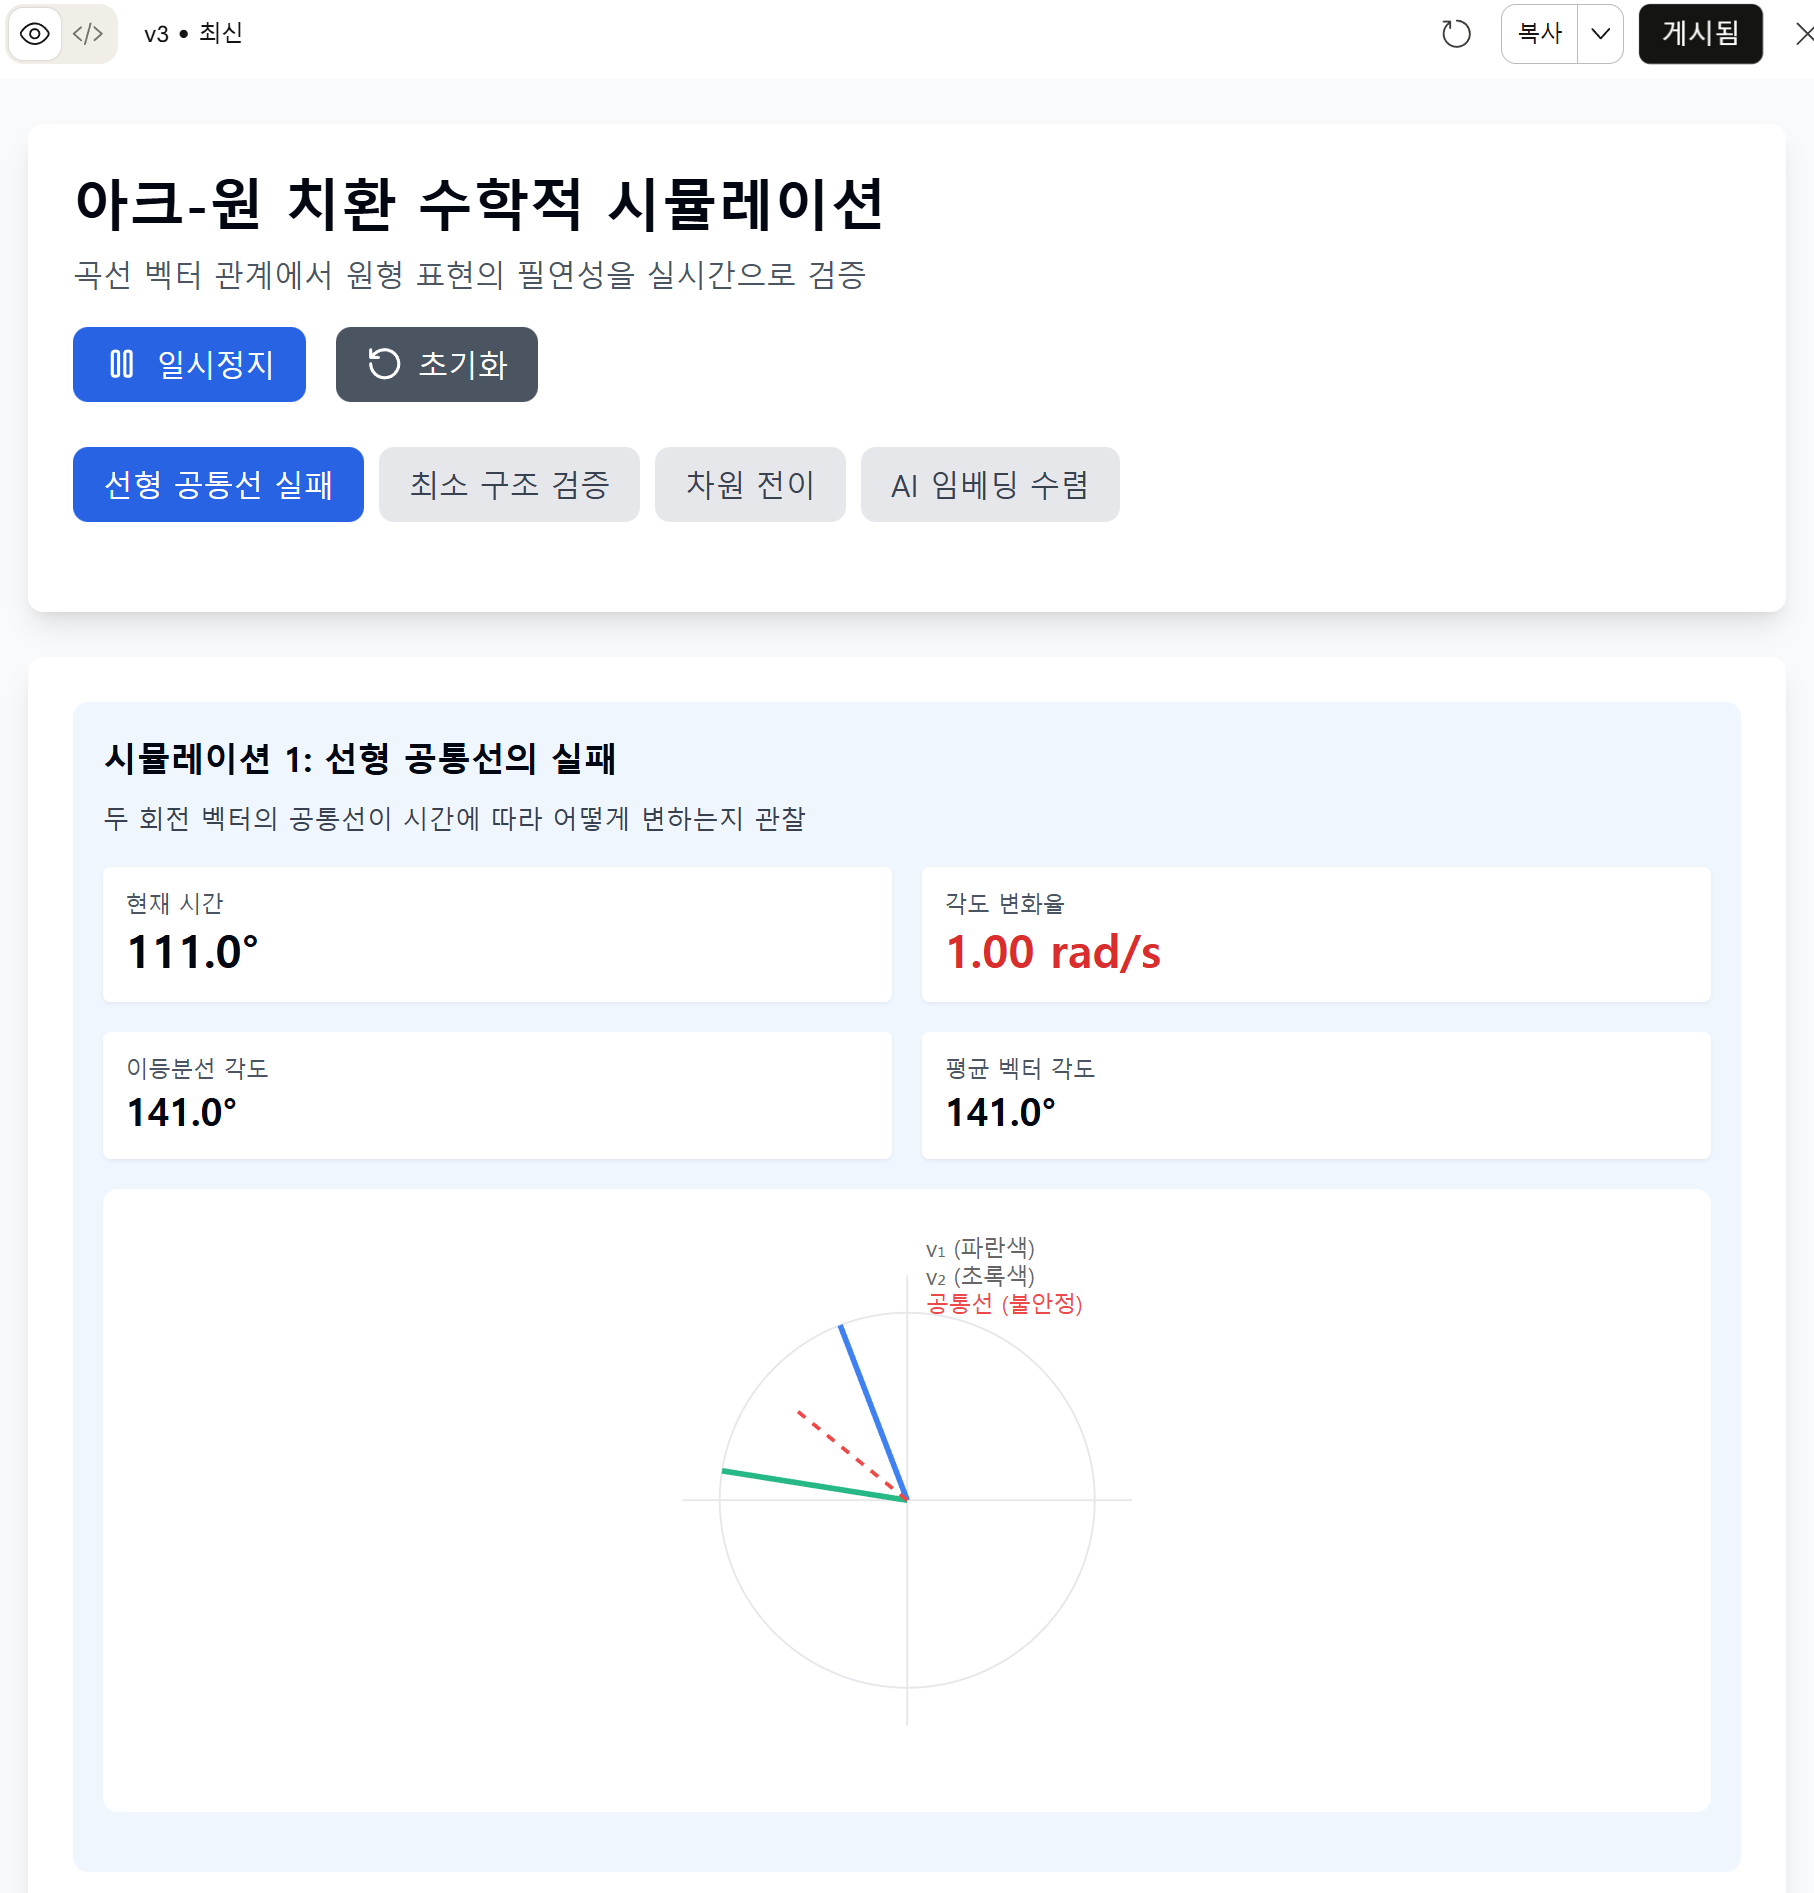The image size is (1814, 1893).
Task: Open the v3 최신 version selector
Action: (x=193, y=34)
